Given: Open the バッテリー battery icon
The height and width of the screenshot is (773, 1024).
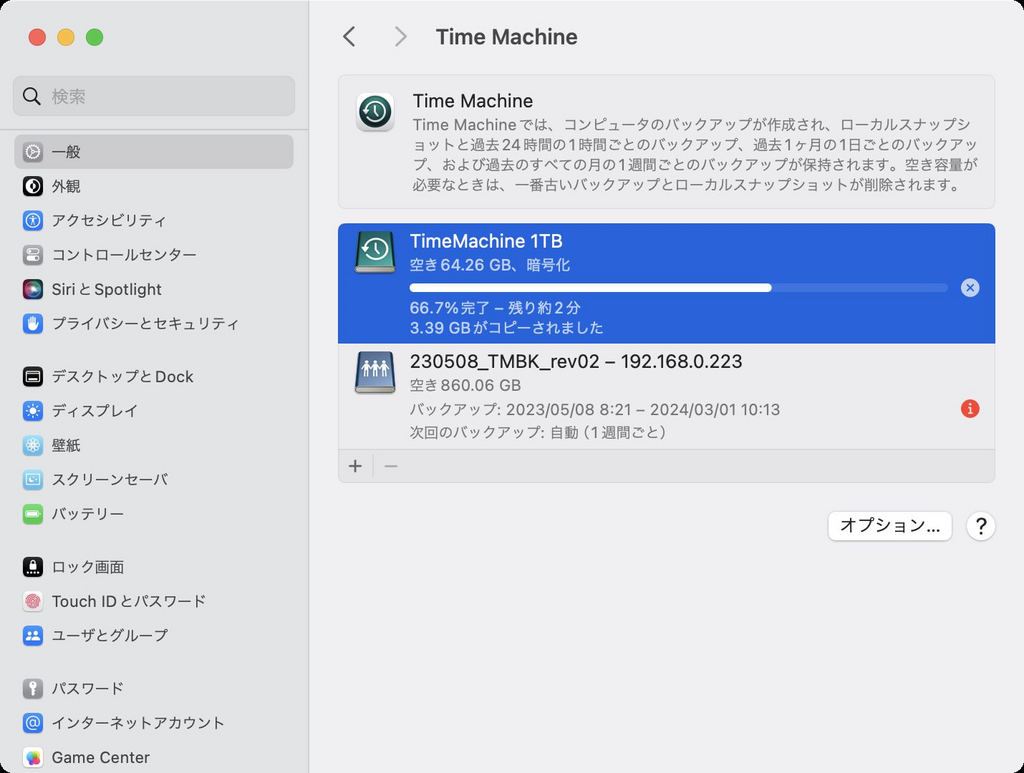Looking at the screenshot, I should [33, 514].
